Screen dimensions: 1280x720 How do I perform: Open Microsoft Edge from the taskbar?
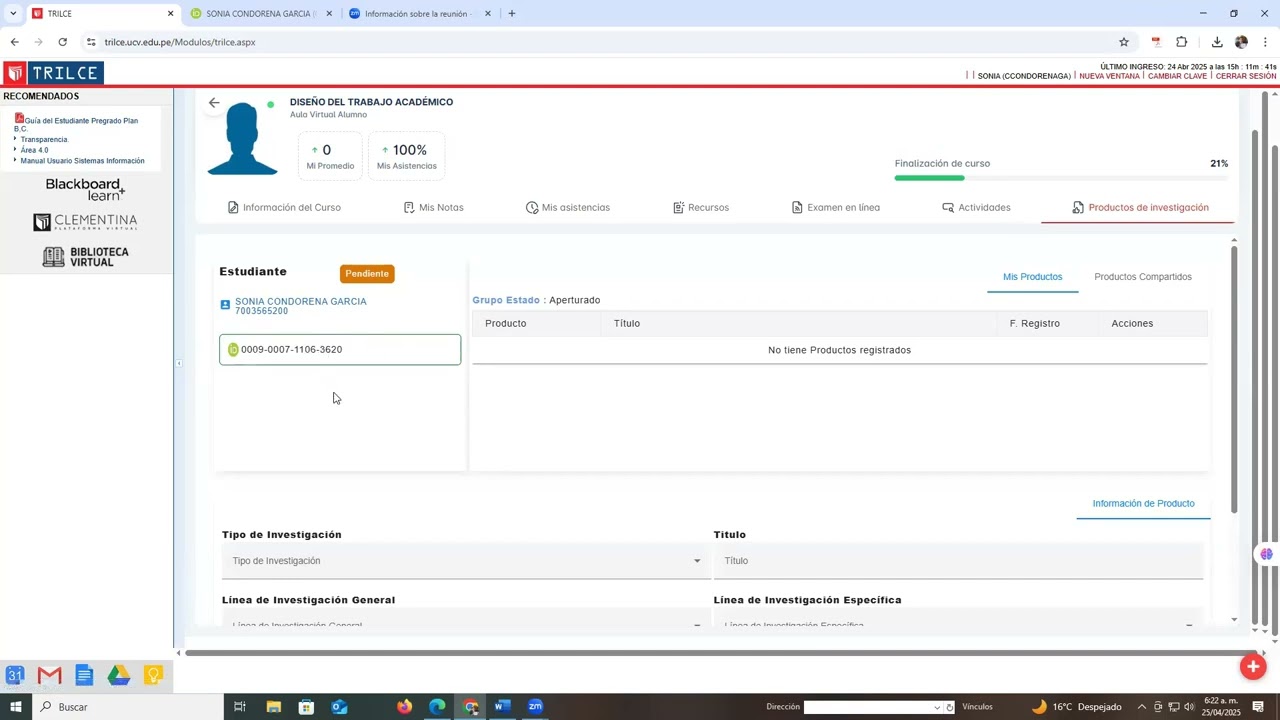437,707
